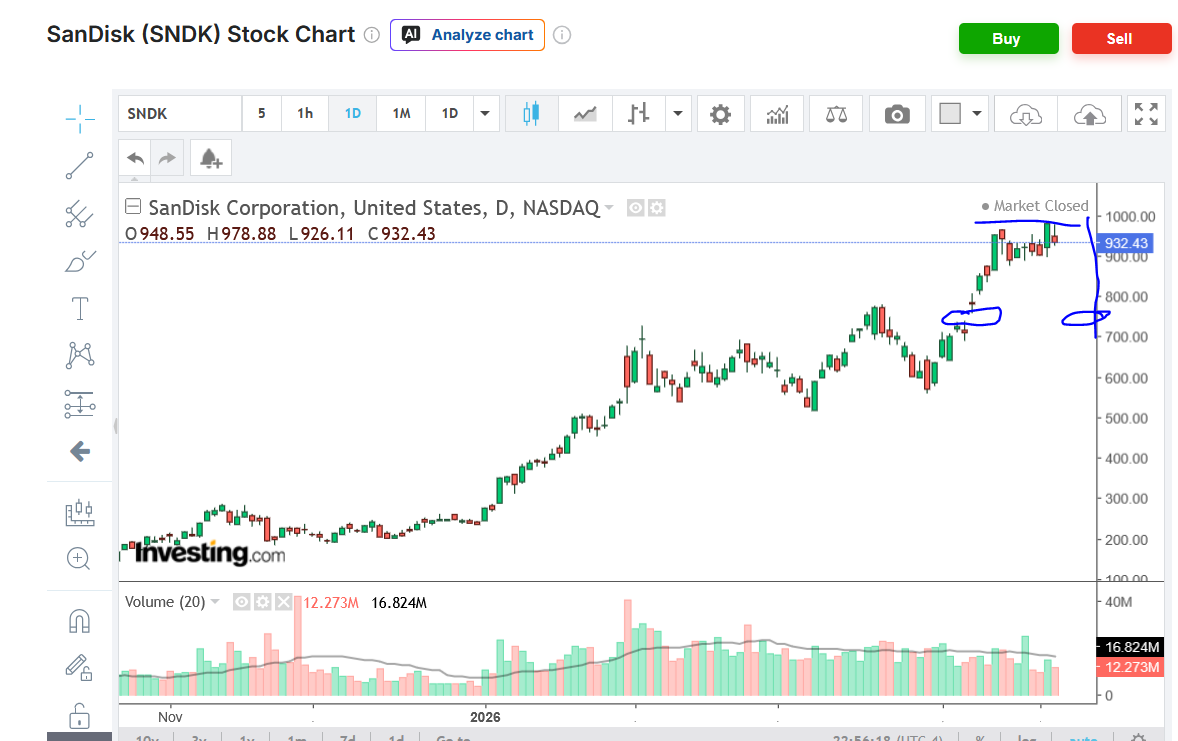Remove the Volume indicator with X
This screenshot has height=741, width=1178.
(283, 602)
